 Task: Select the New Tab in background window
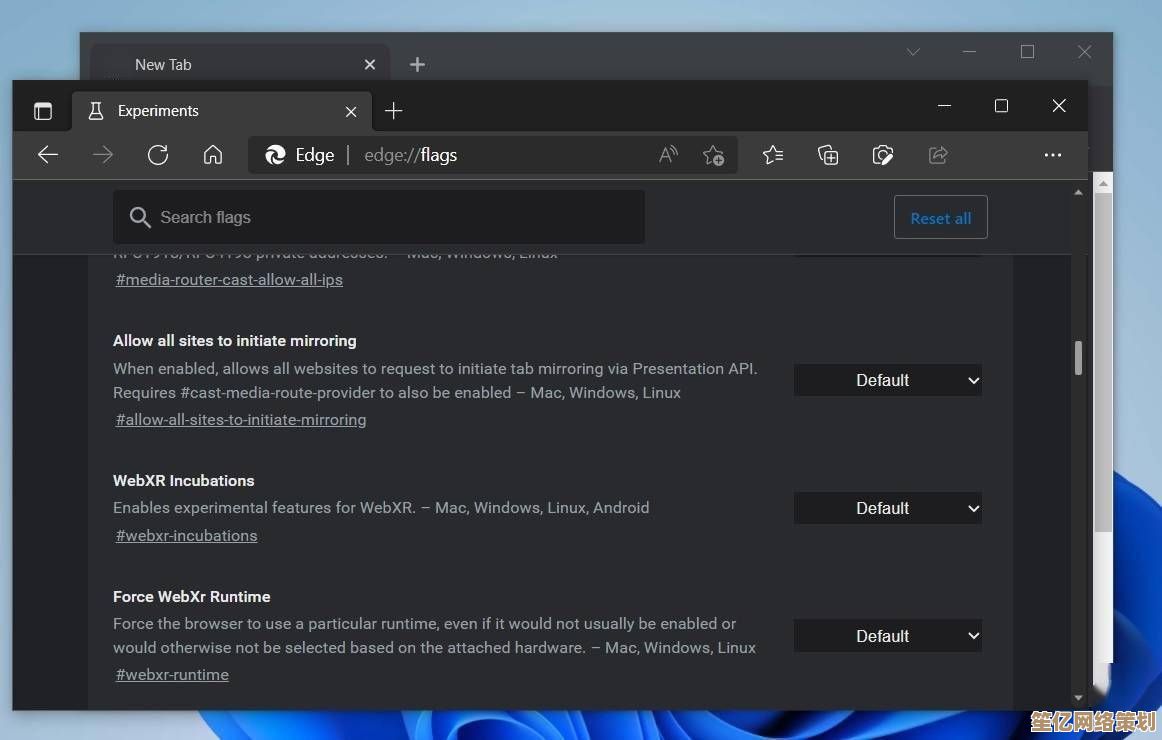(163, 64)
